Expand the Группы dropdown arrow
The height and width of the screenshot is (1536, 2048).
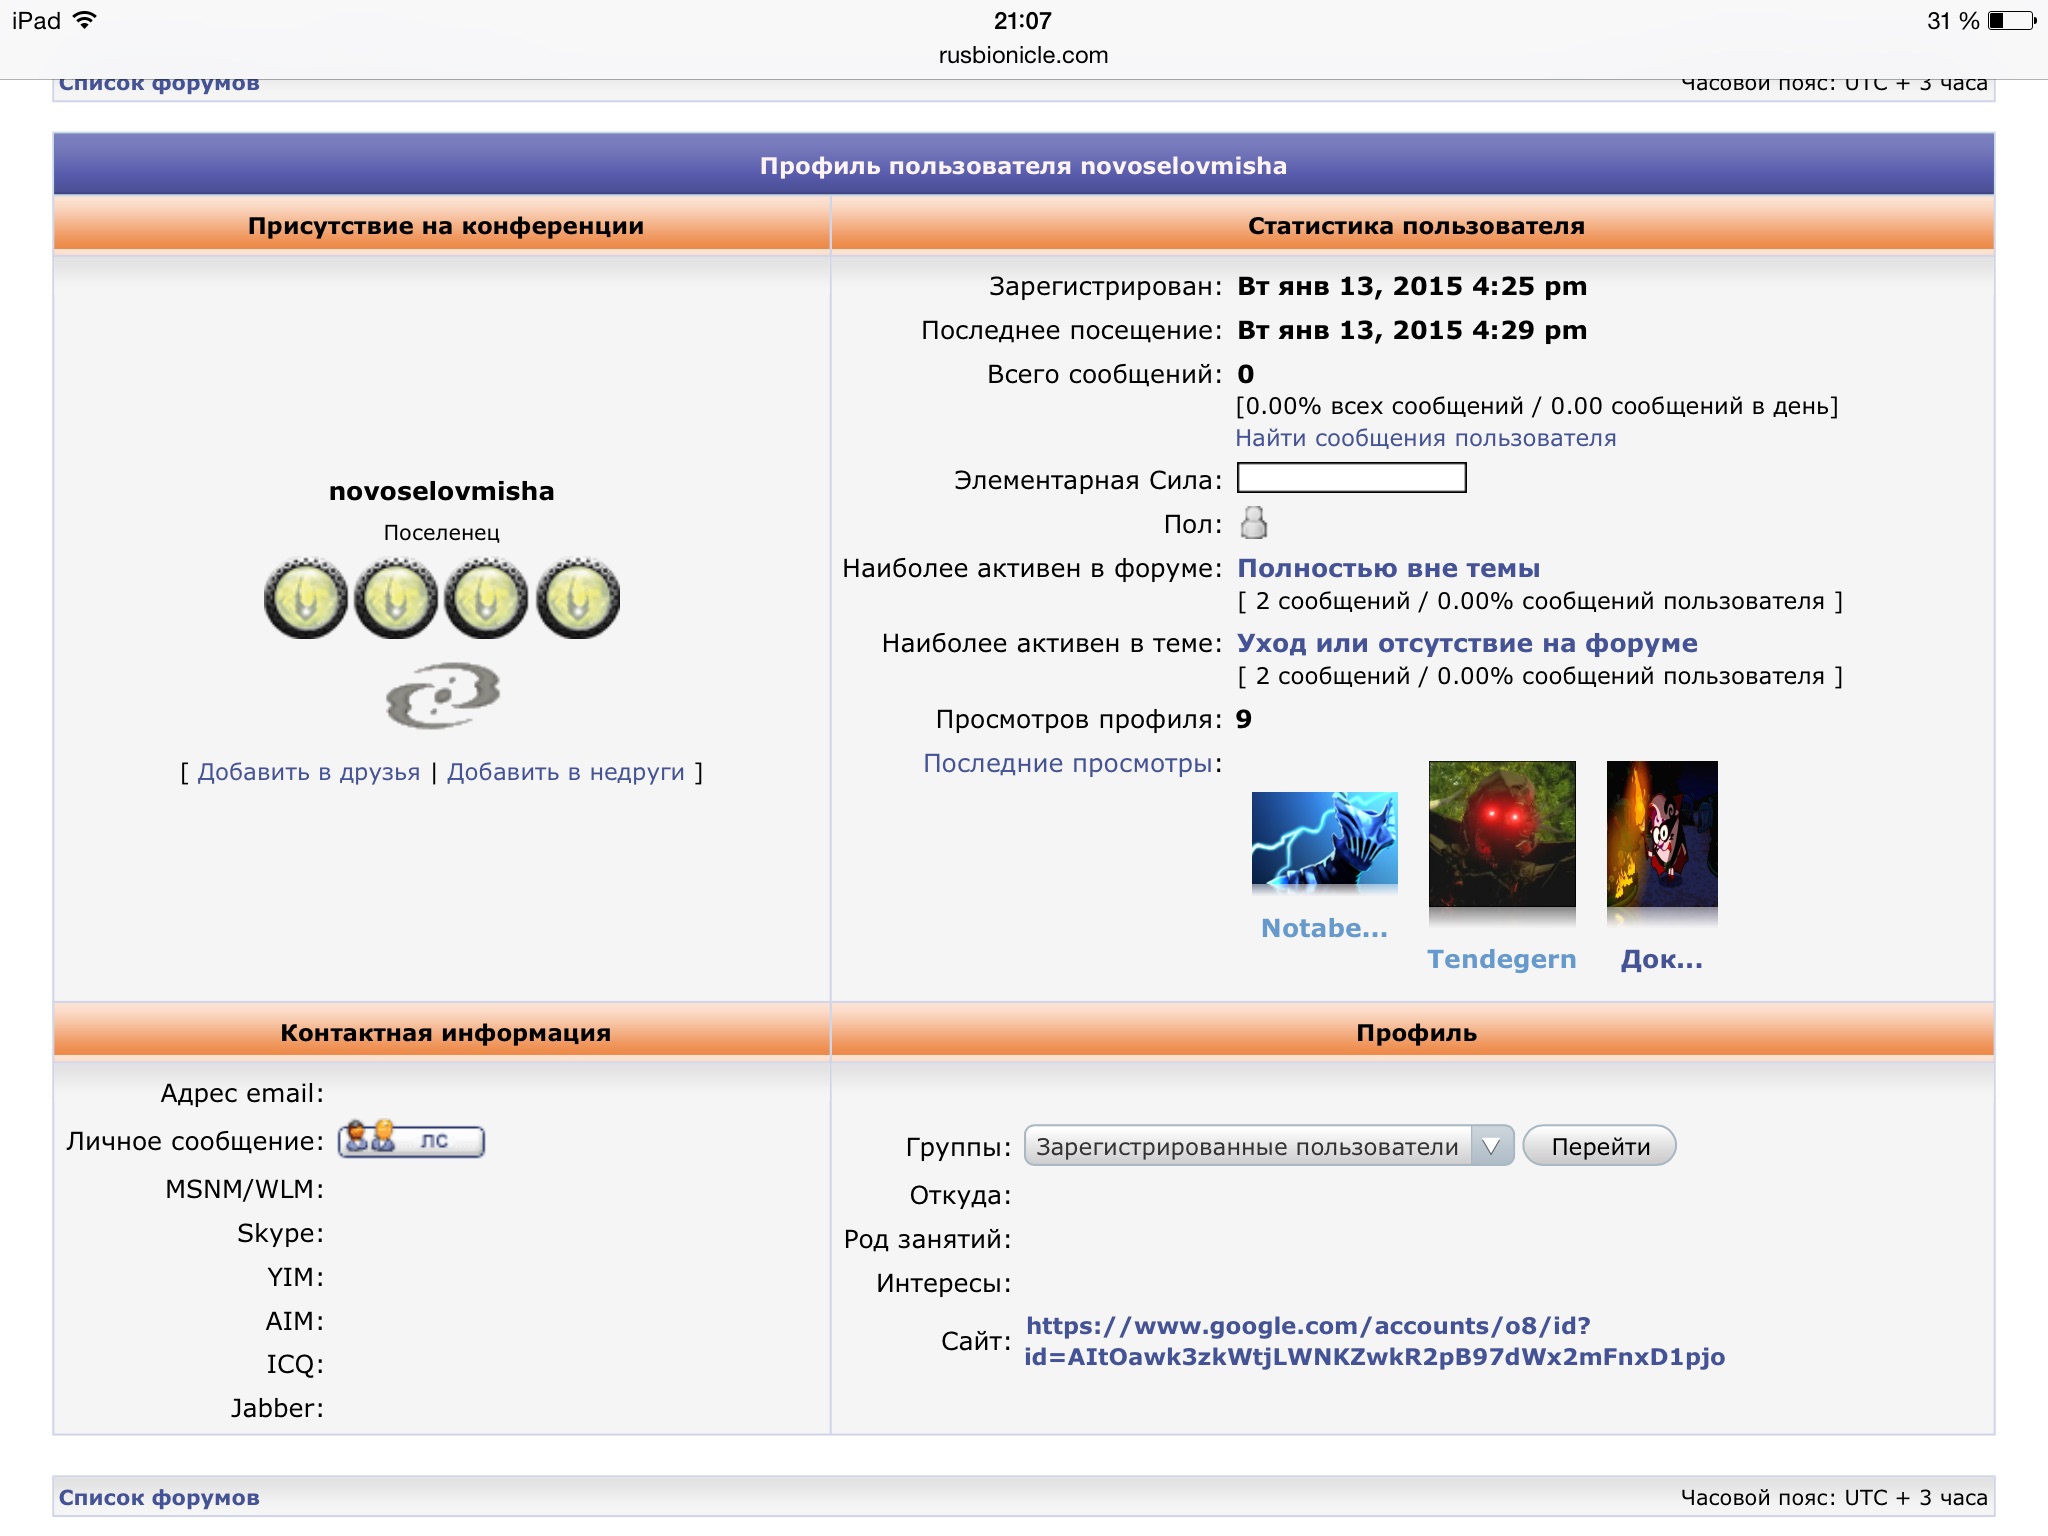[x=1492, y=1146]
